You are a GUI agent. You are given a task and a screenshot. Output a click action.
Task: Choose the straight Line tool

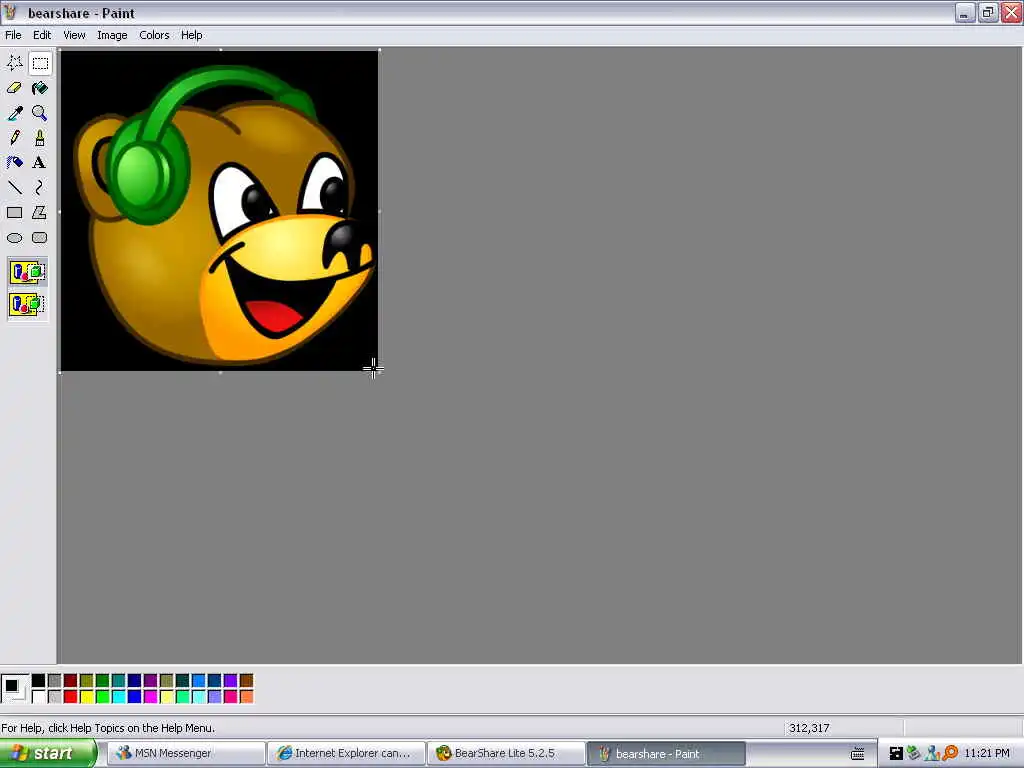click(14, 188)
